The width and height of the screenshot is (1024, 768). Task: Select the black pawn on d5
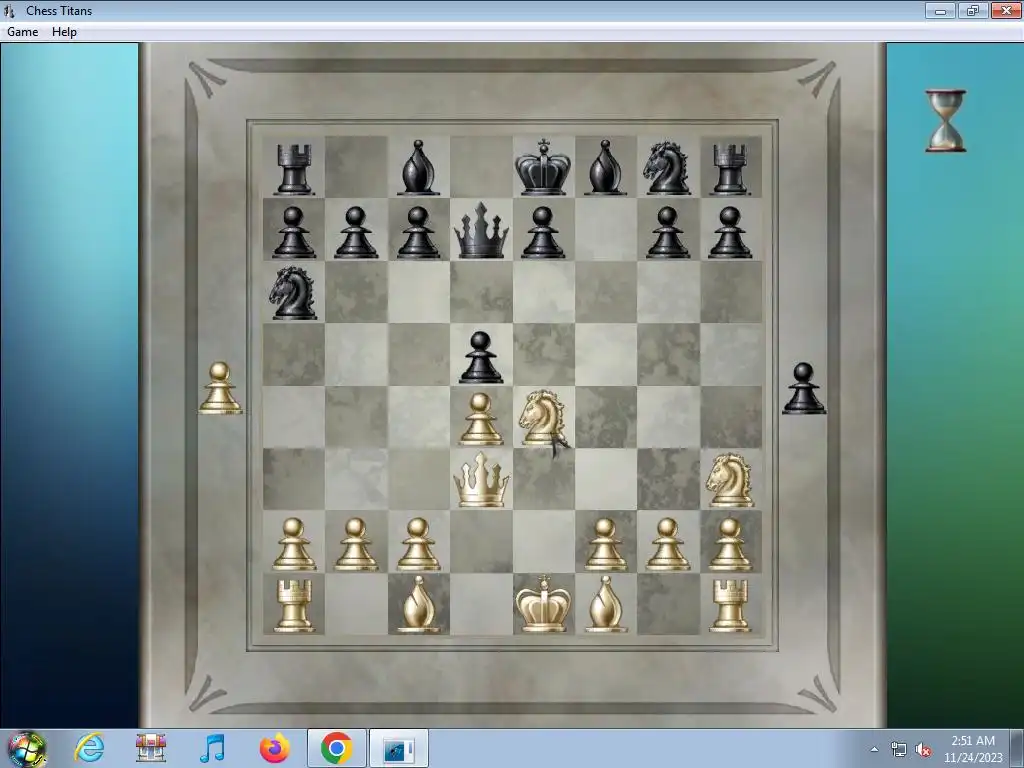tap(481, 357)
